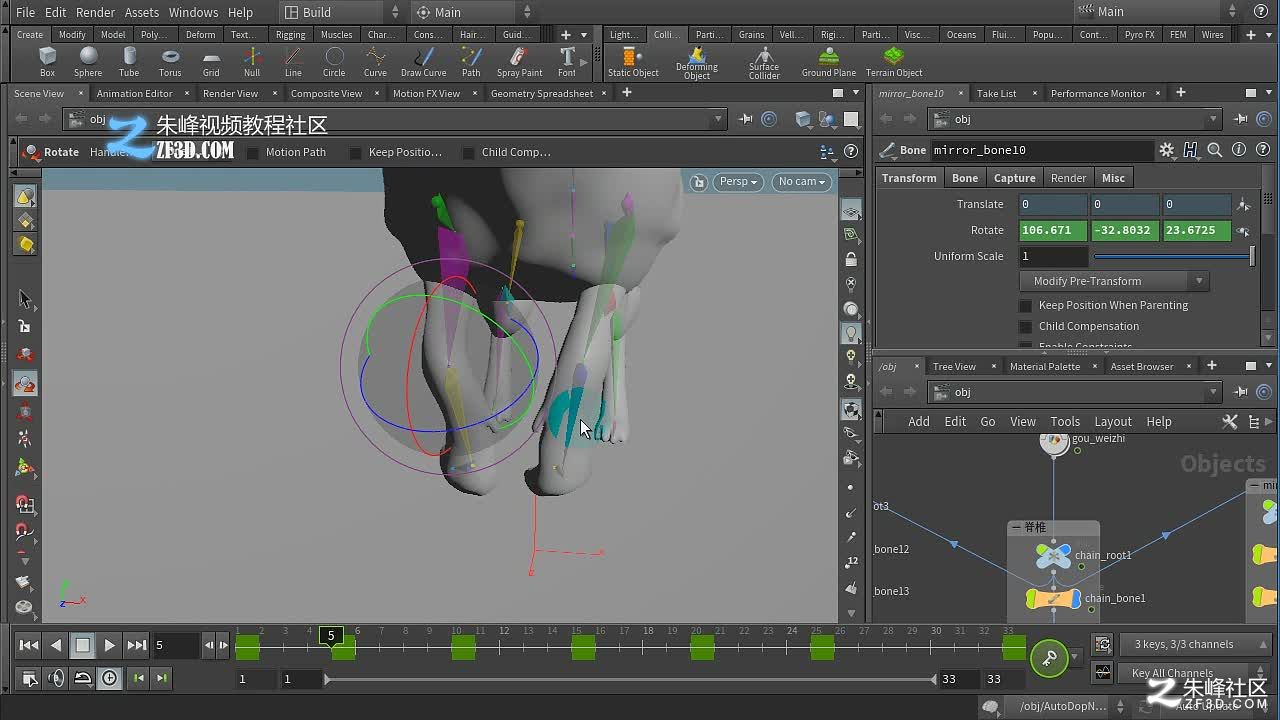The image size is (1280, 720).
Task: Expand the scene view obj path dropdown
Action: point(717,119)
